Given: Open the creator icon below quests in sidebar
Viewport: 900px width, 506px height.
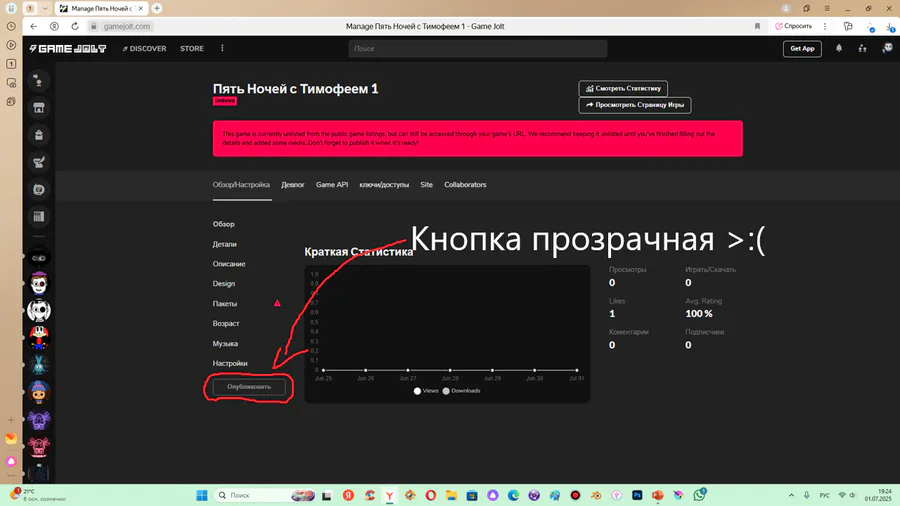Looking at the screenshot, I should tap(38, 189).
